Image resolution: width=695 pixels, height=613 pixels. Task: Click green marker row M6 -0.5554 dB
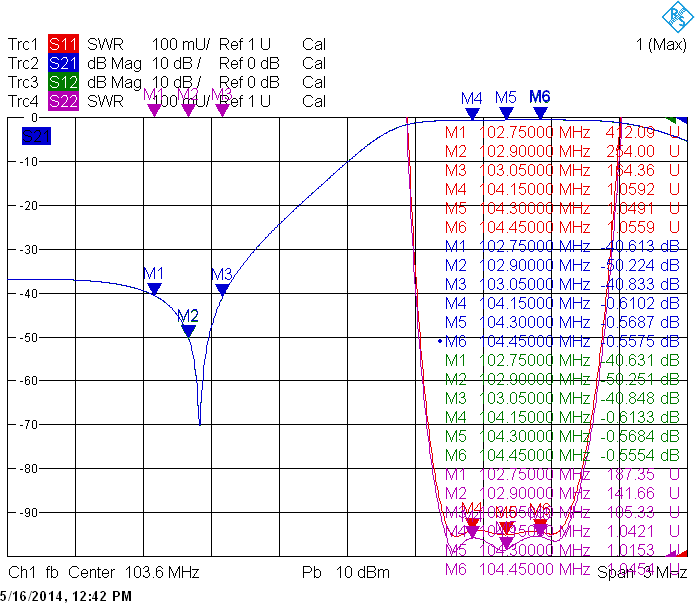[x=562, y=455]
